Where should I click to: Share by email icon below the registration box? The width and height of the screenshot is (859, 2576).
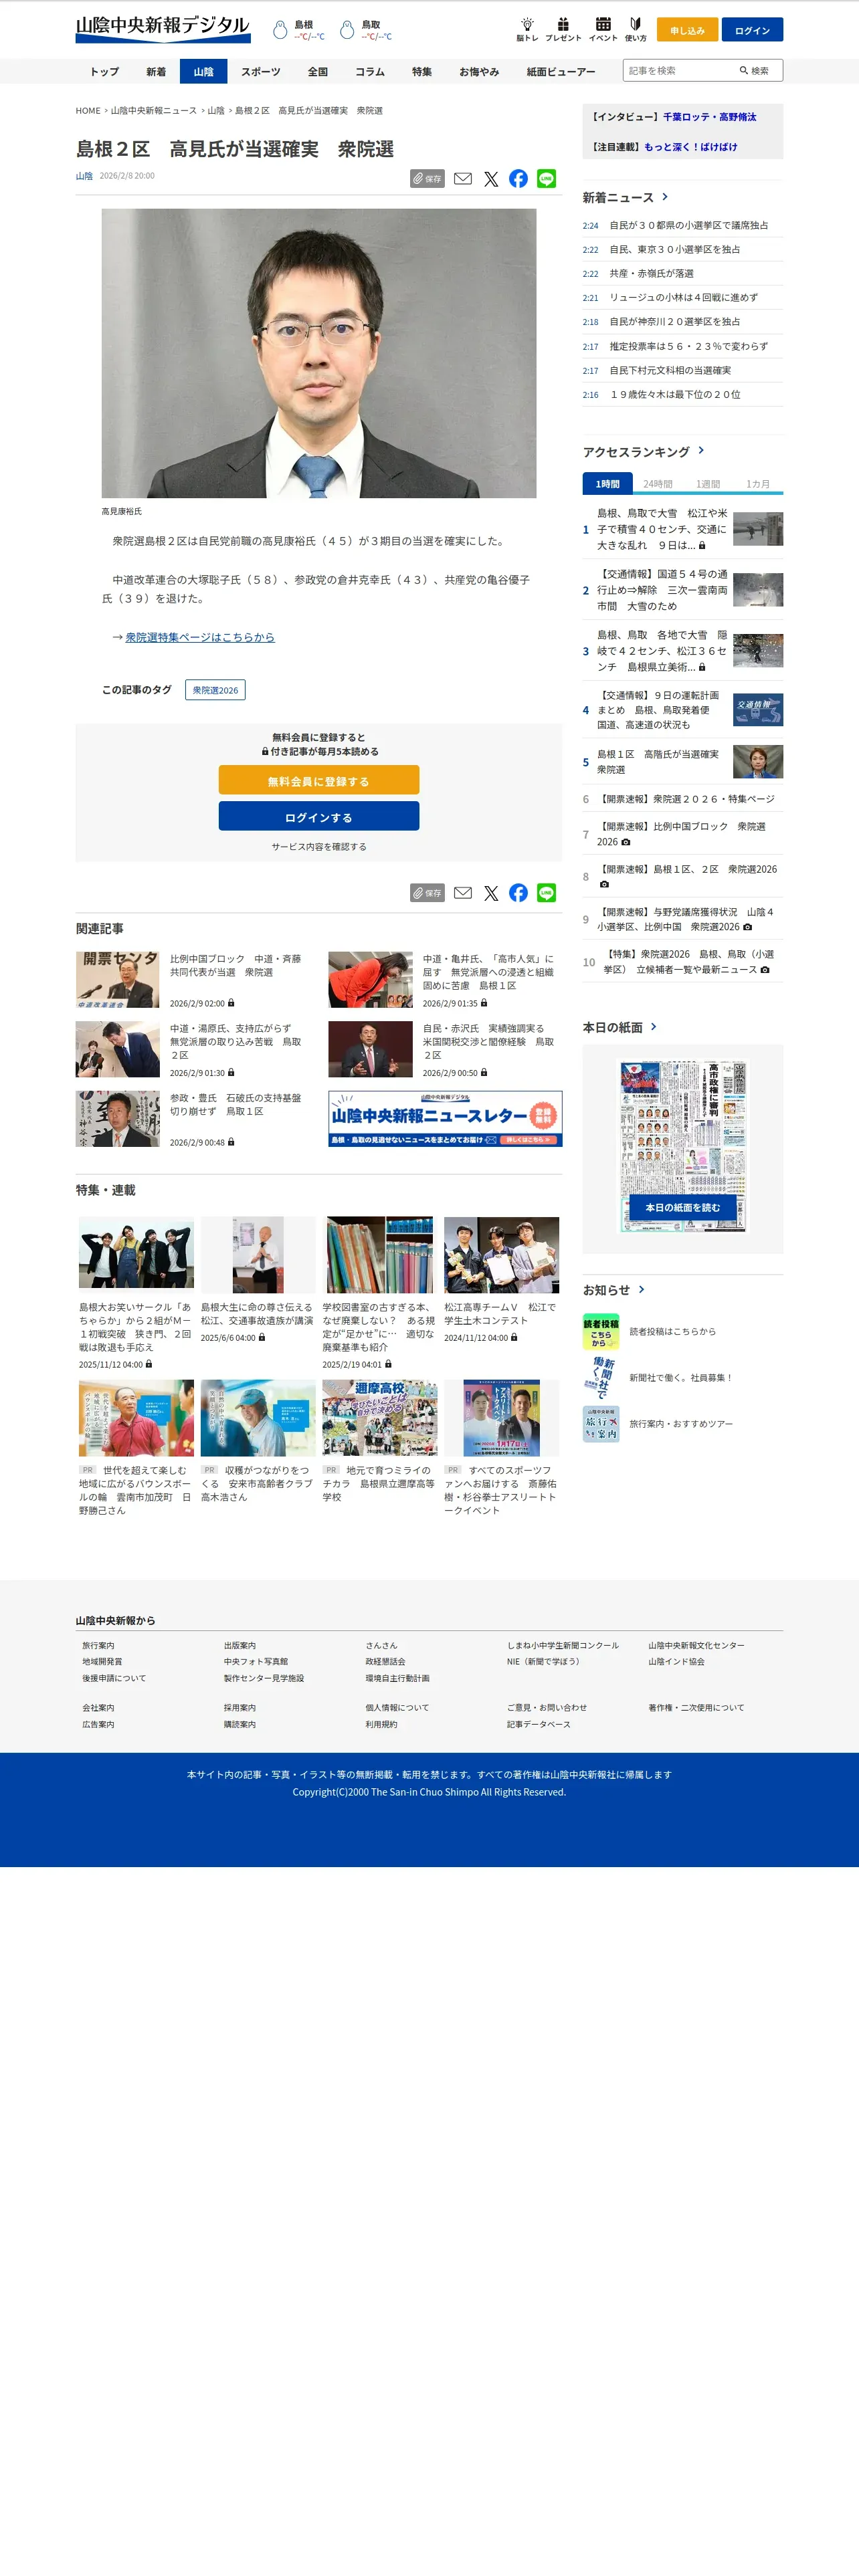click(463, 893)
